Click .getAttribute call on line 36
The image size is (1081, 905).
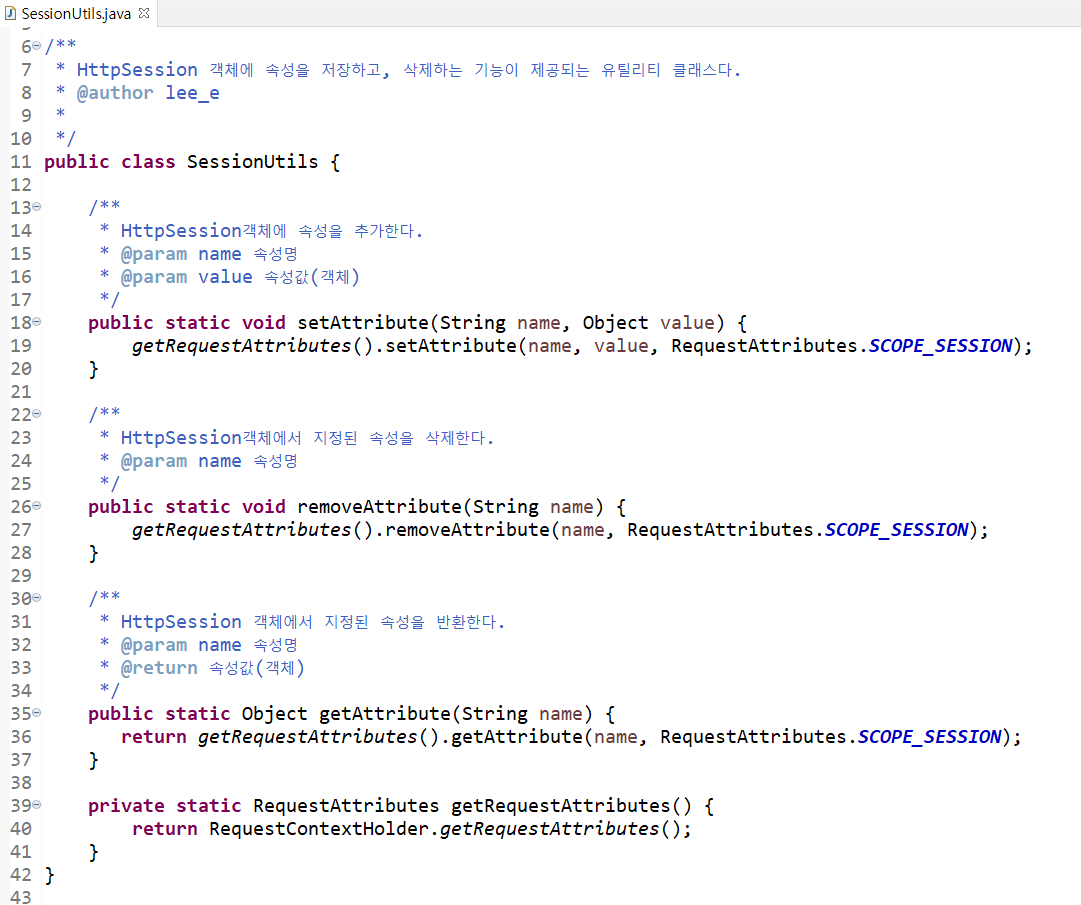point(512,737)
